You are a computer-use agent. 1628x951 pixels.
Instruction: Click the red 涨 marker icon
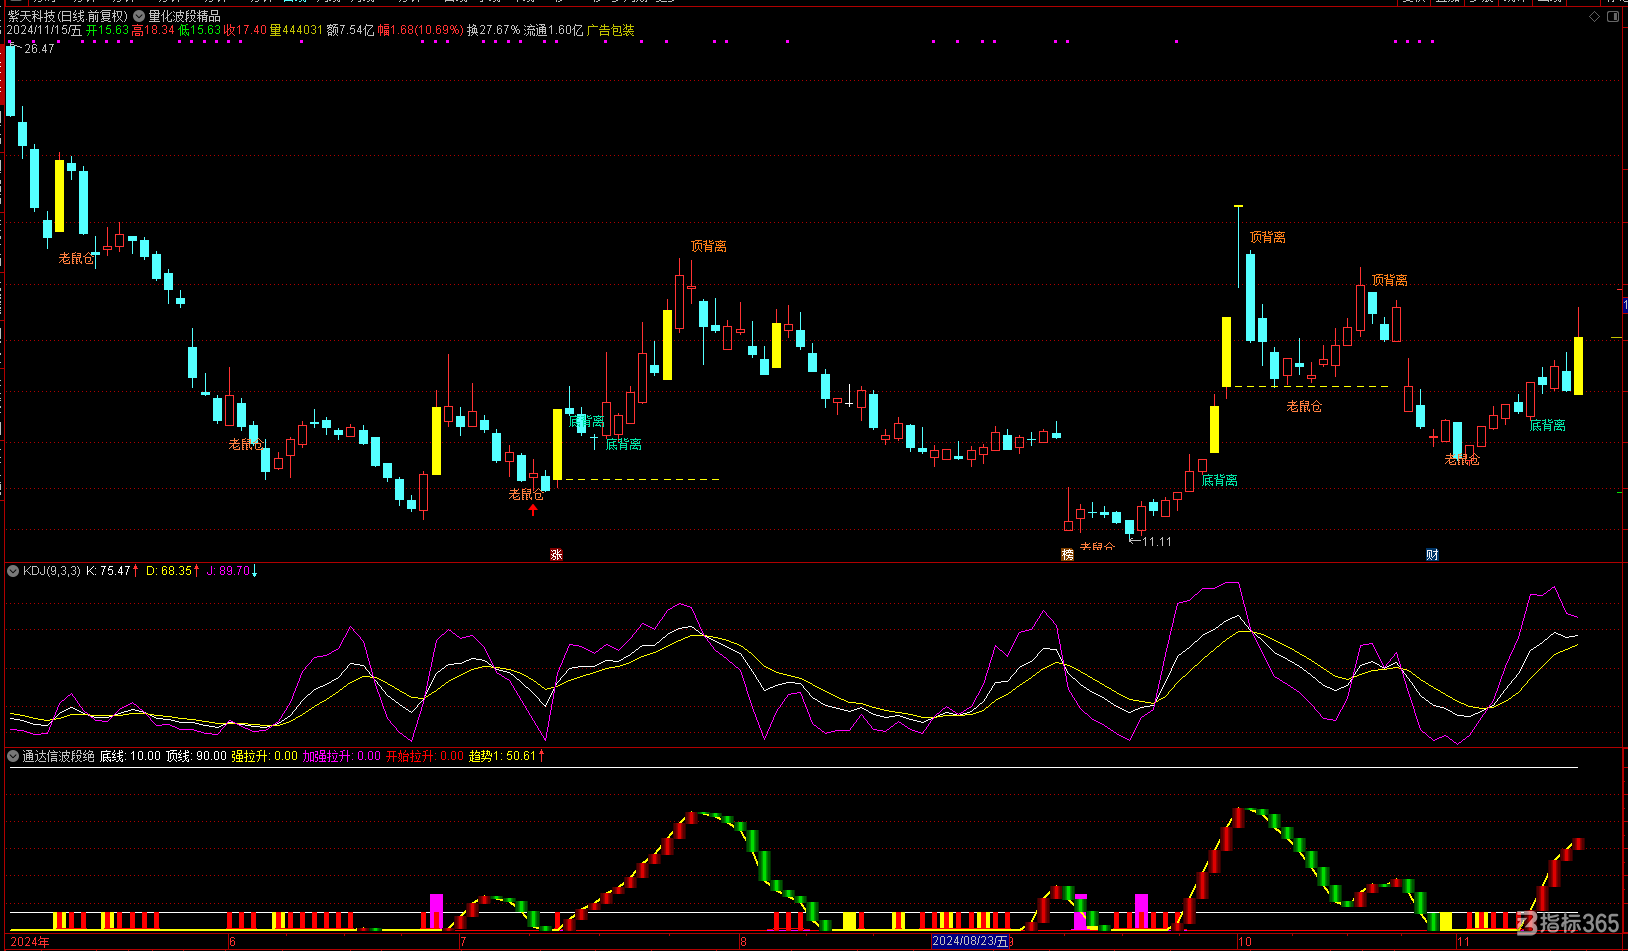pyautogui.click(x=557, y=554)
